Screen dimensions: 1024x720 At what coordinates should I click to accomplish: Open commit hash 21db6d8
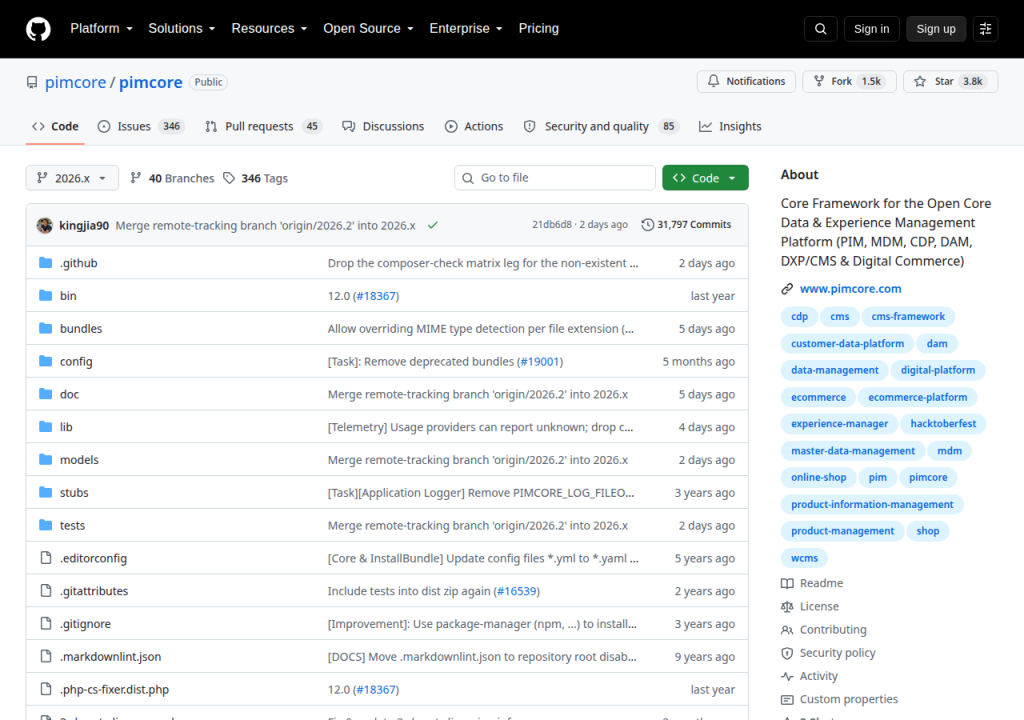point(552,225)
